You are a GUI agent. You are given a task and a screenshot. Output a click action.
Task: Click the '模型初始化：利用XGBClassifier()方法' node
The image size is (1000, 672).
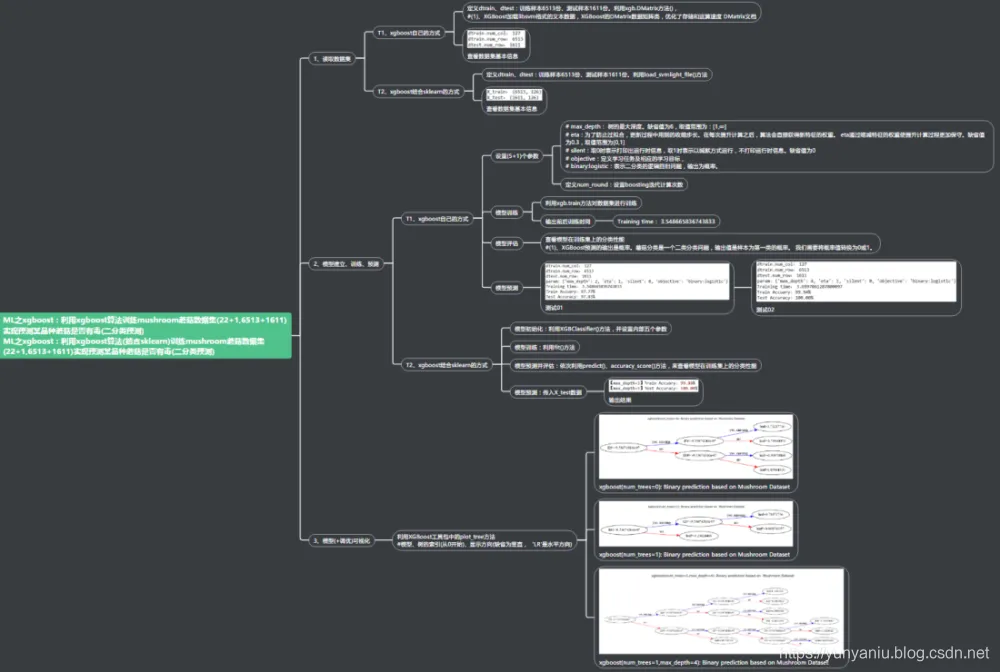591,329
